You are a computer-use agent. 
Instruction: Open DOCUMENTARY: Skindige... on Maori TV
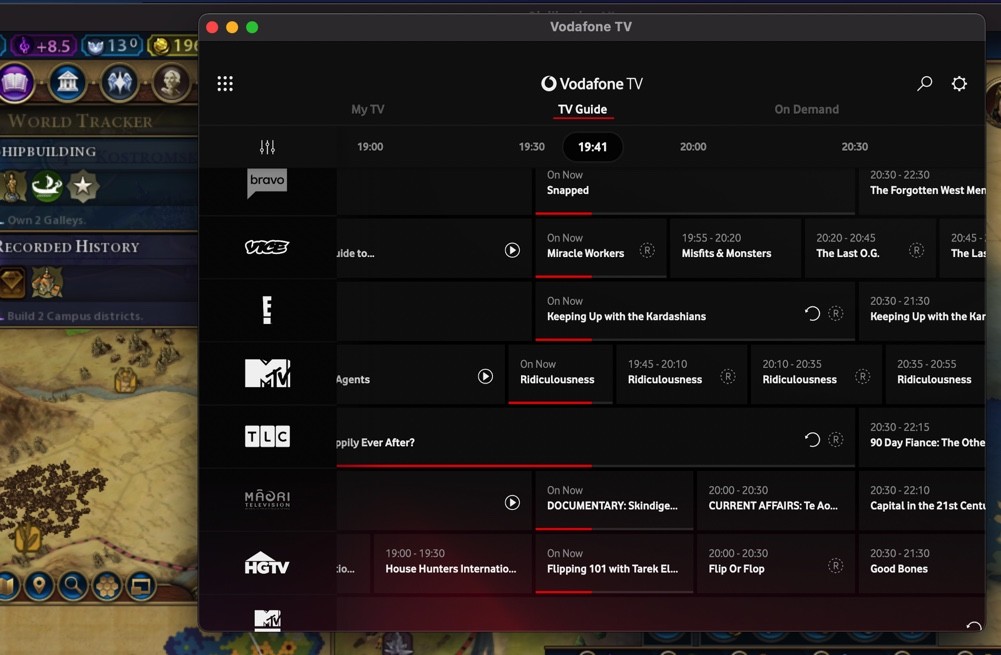point(614,499)
